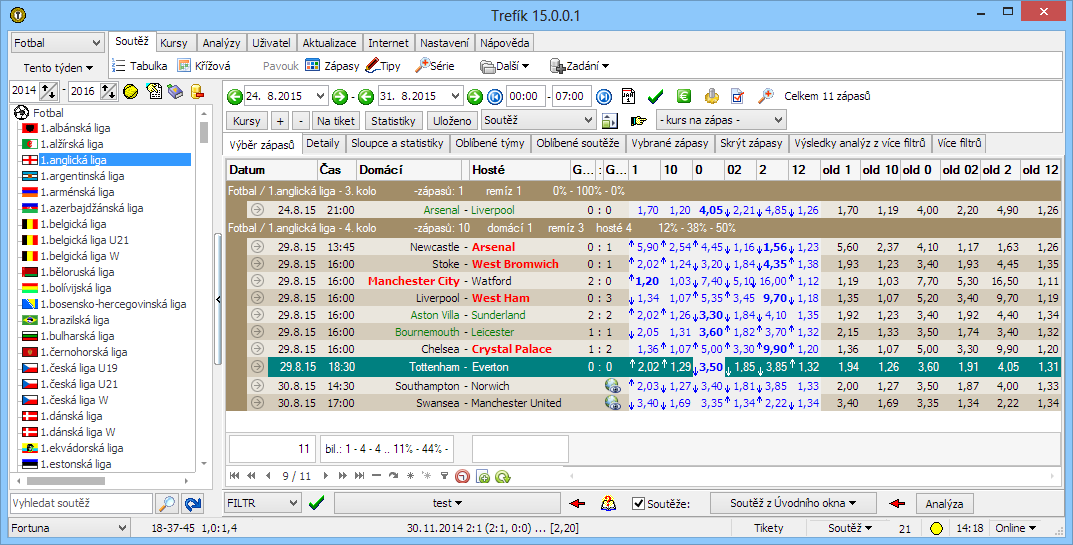Viewport: 1073px width, 545px height.
Task: Click the green back arrow left of 24. 8.2015
Action: coord(235,97)
